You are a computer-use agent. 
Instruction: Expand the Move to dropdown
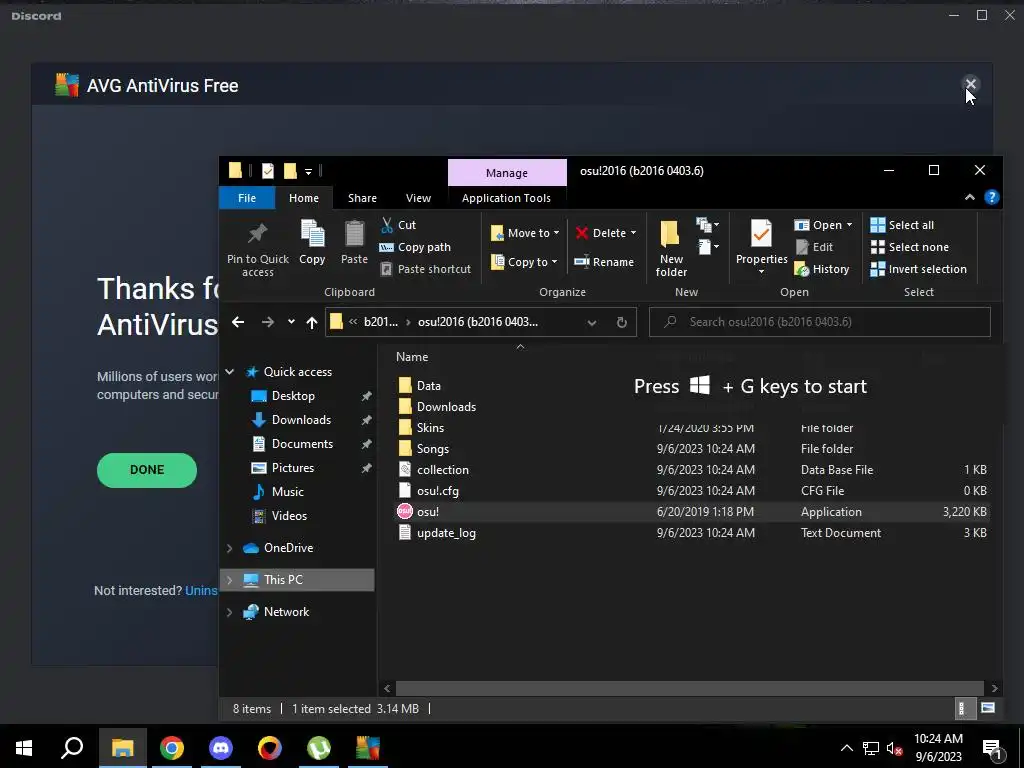[x=556, y=233]
